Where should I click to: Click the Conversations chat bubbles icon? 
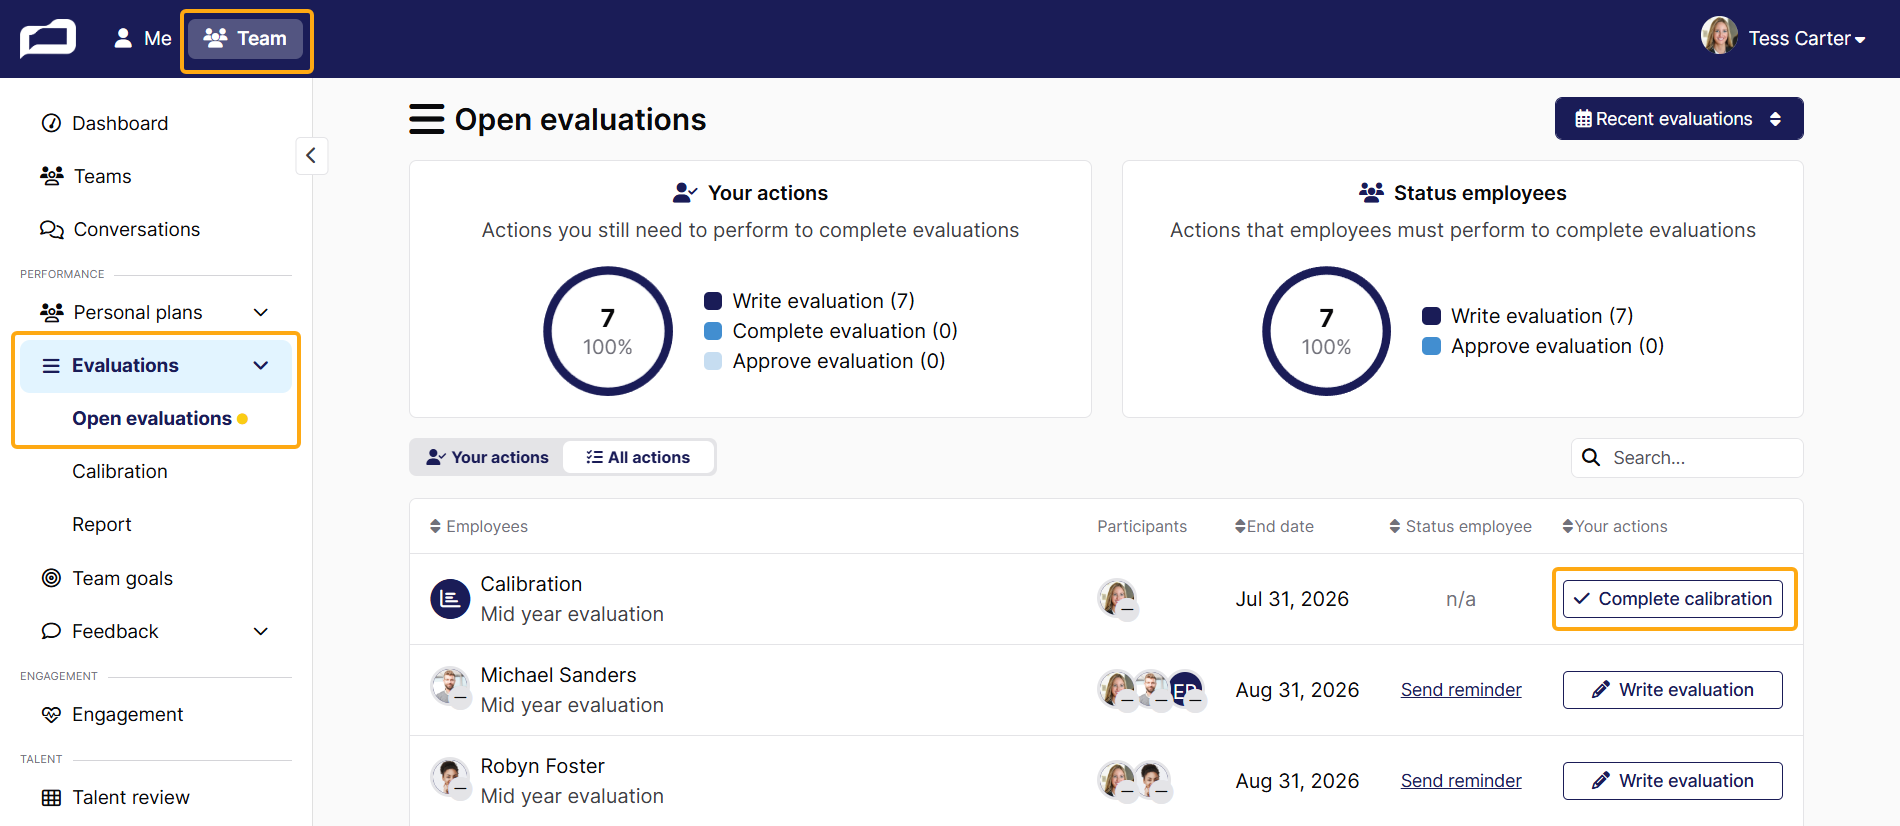click(51, 229)
